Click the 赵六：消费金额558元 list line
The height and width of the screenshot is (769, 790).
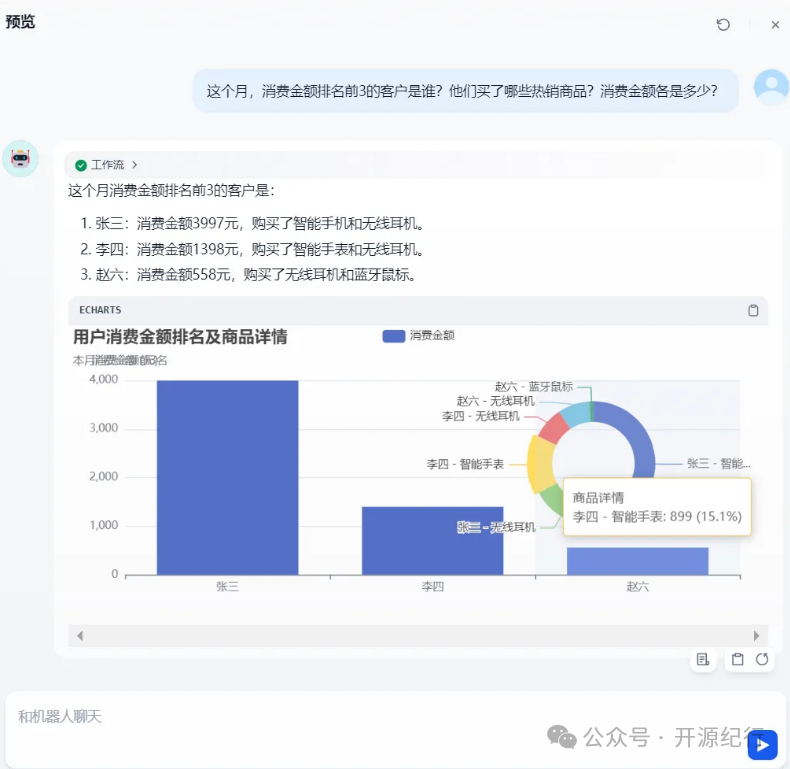click(248, 275)
